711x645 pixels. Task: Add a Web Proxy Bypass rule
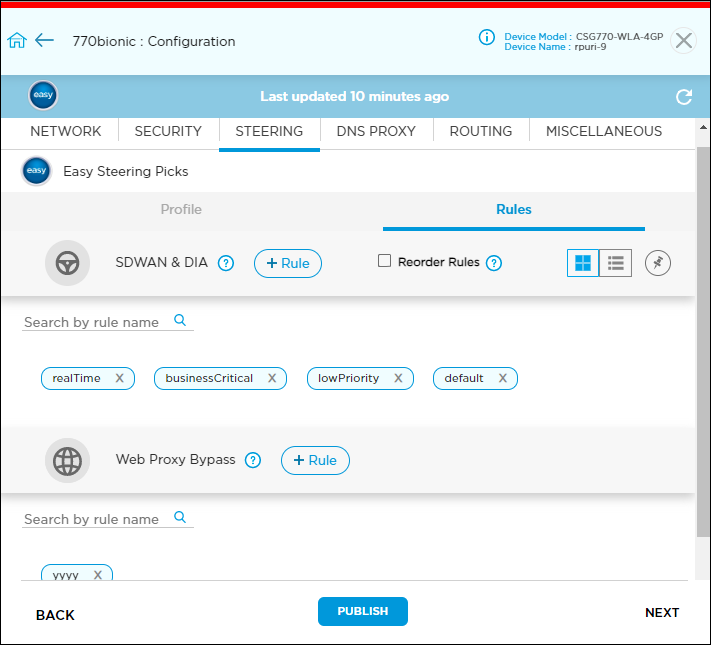(315, 460)
